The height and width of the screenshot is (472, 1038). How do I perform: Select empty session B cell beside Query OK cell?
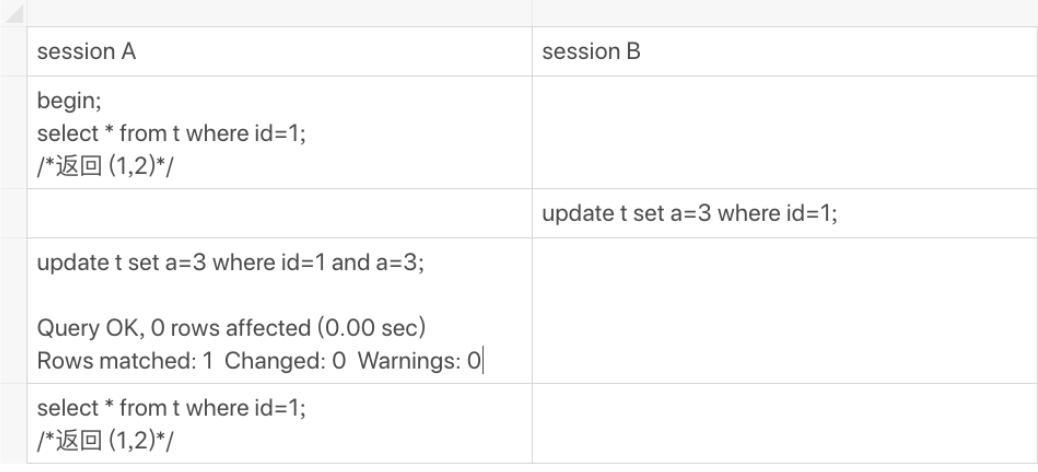tap(785, 310)
